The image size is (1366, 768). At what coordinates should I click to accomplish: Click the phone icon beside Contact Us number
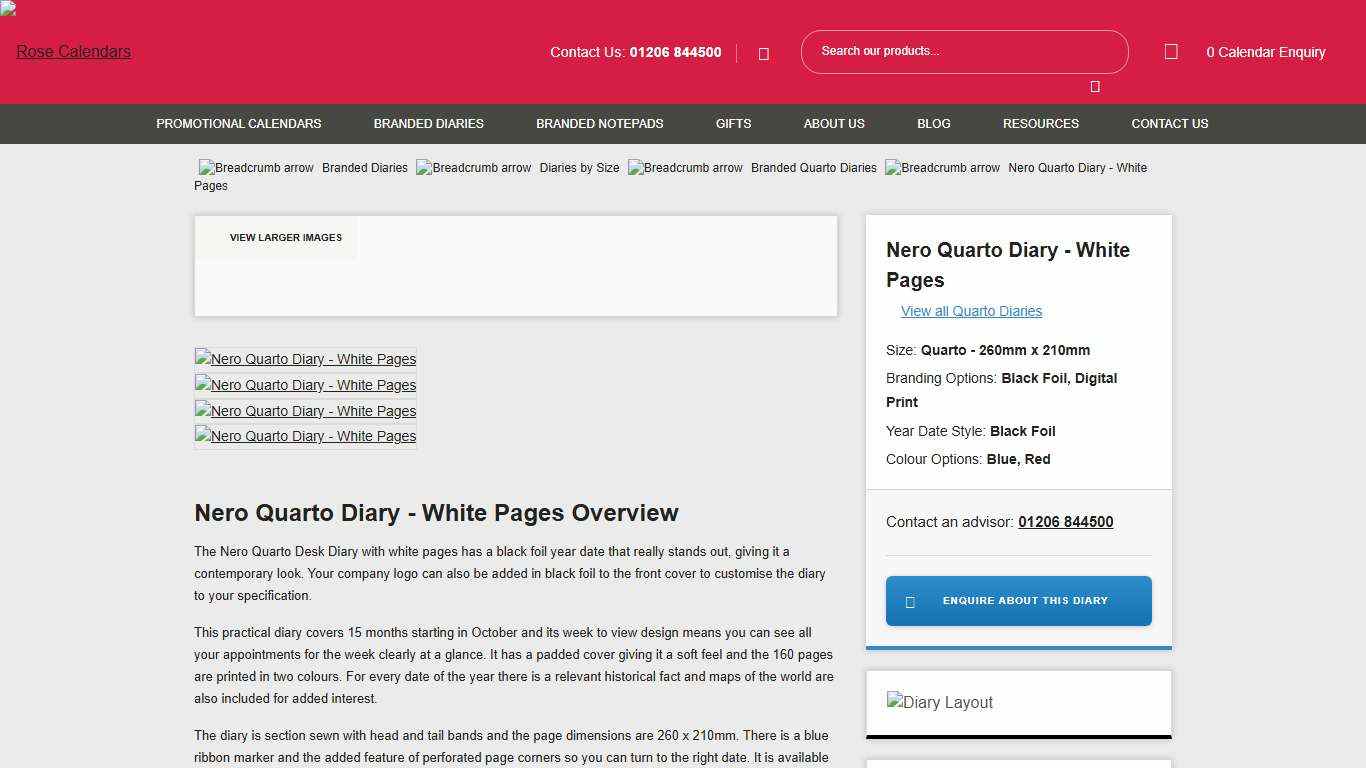[x=763, y=52]
